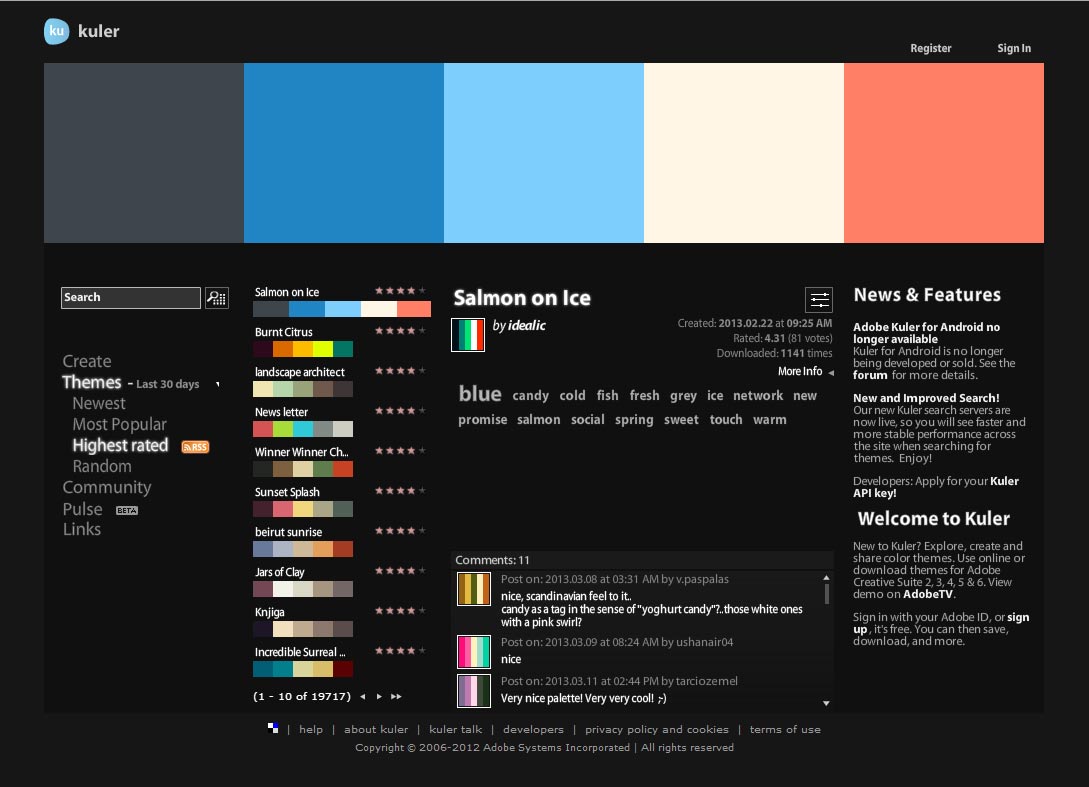1089x787 pixels.
Task: Click the striped theme avatar beside idealic
Action: [467, 335]
